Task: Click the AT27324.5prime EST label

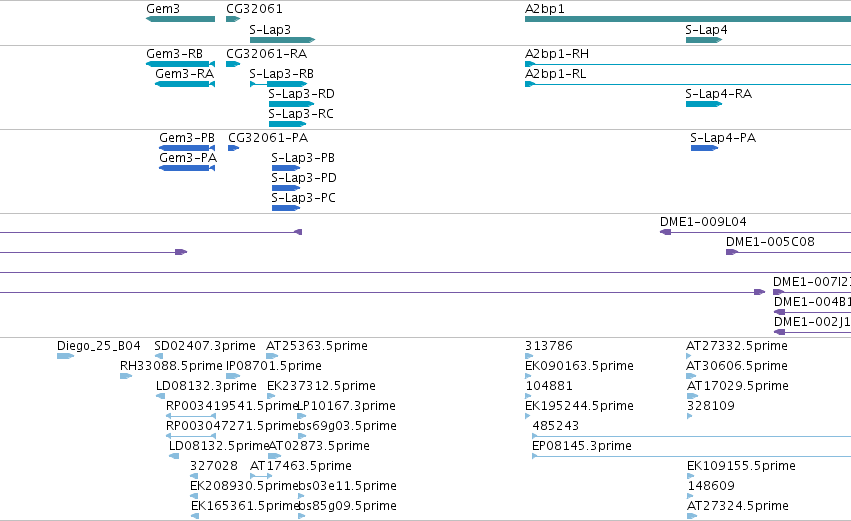Action: [x=738, y=506]
